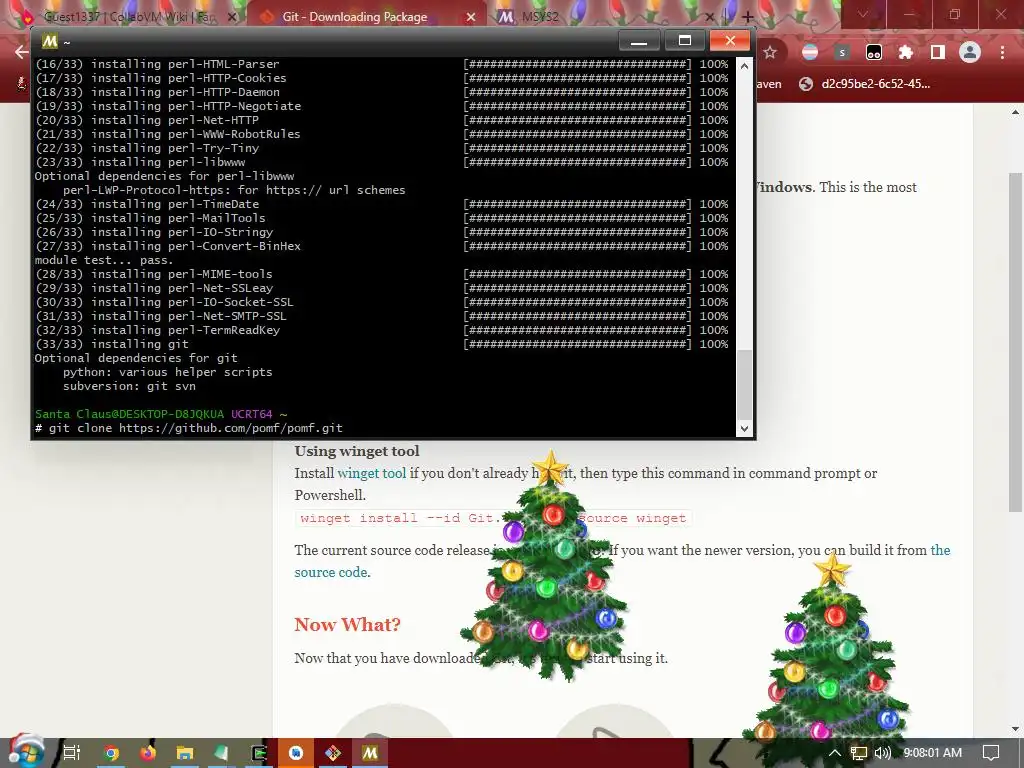Screen dimensions: 1024x768
Task: Open the Chrome three-dot menu
Action: [x=1002, y=52]
